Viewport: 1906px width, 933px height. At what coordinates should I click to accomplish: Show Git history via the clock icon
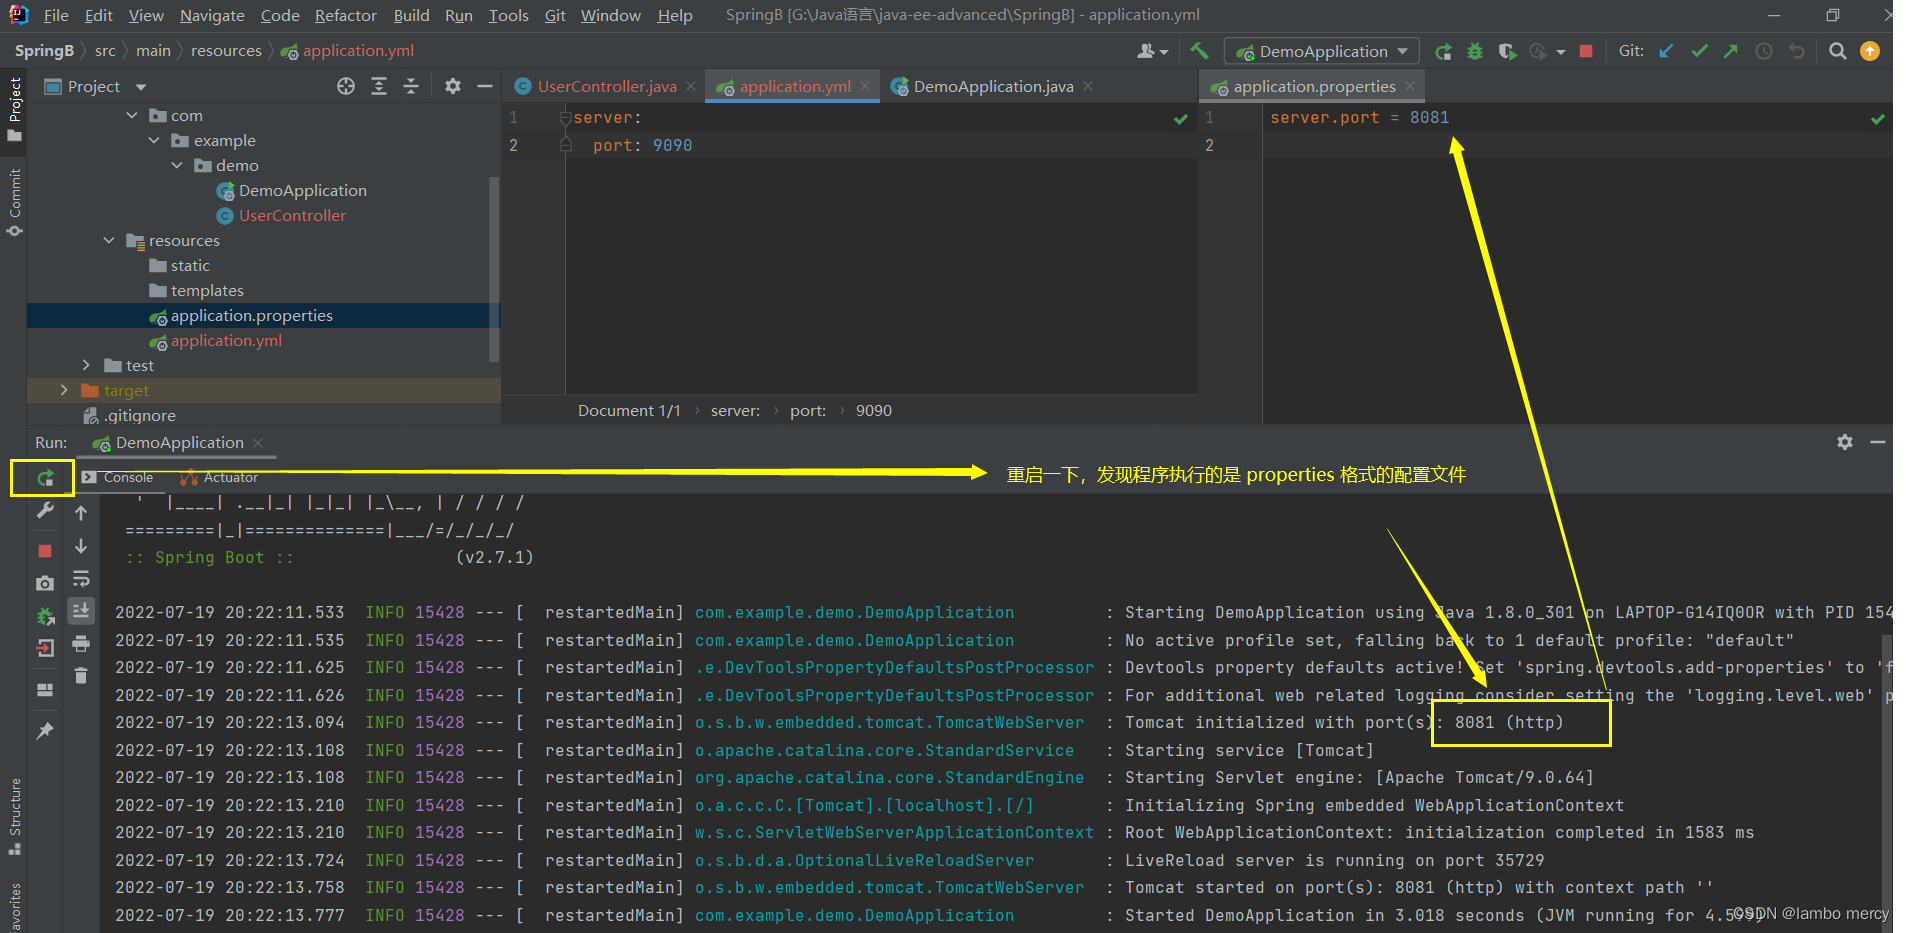[x=1764, y=51]
